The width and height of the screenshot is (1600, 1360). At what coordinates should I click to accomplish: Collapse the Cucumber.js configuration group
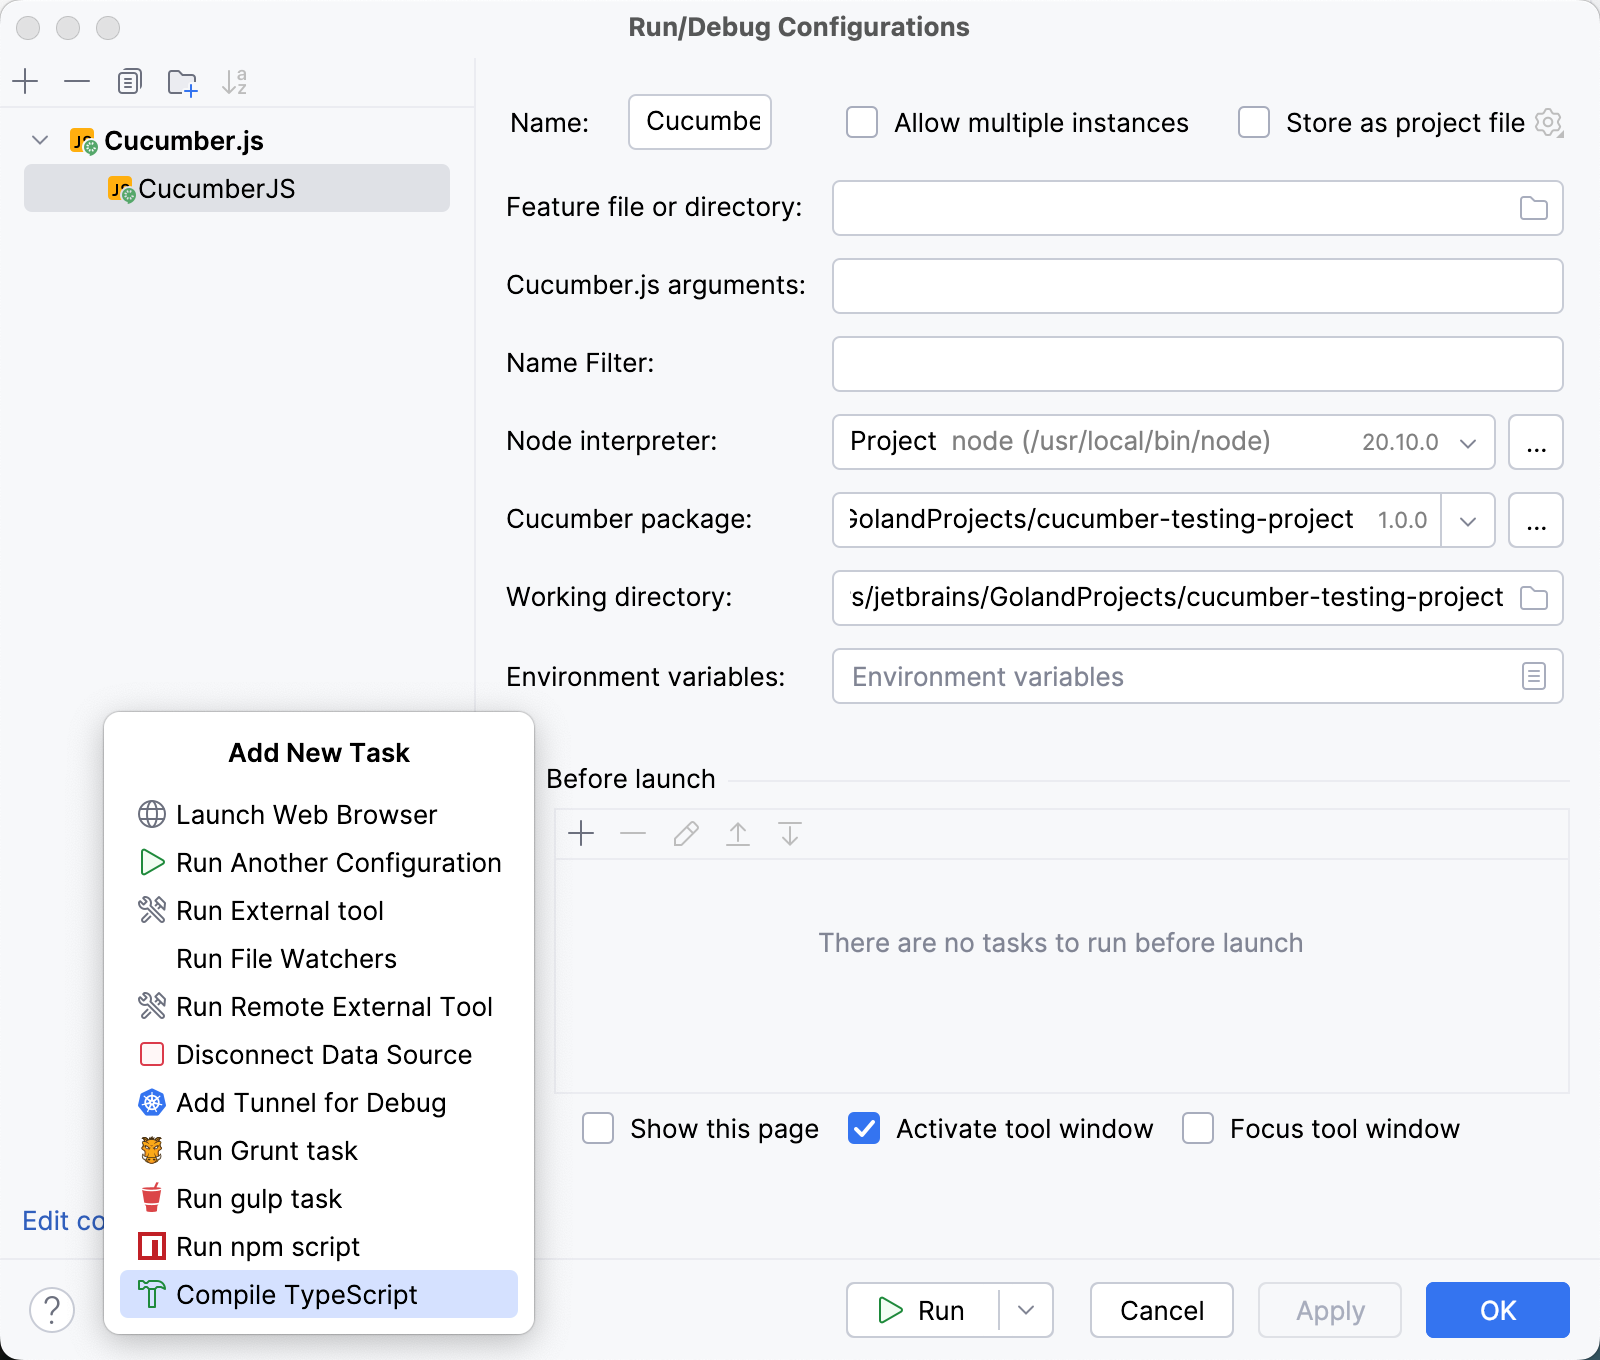[40, 140]
